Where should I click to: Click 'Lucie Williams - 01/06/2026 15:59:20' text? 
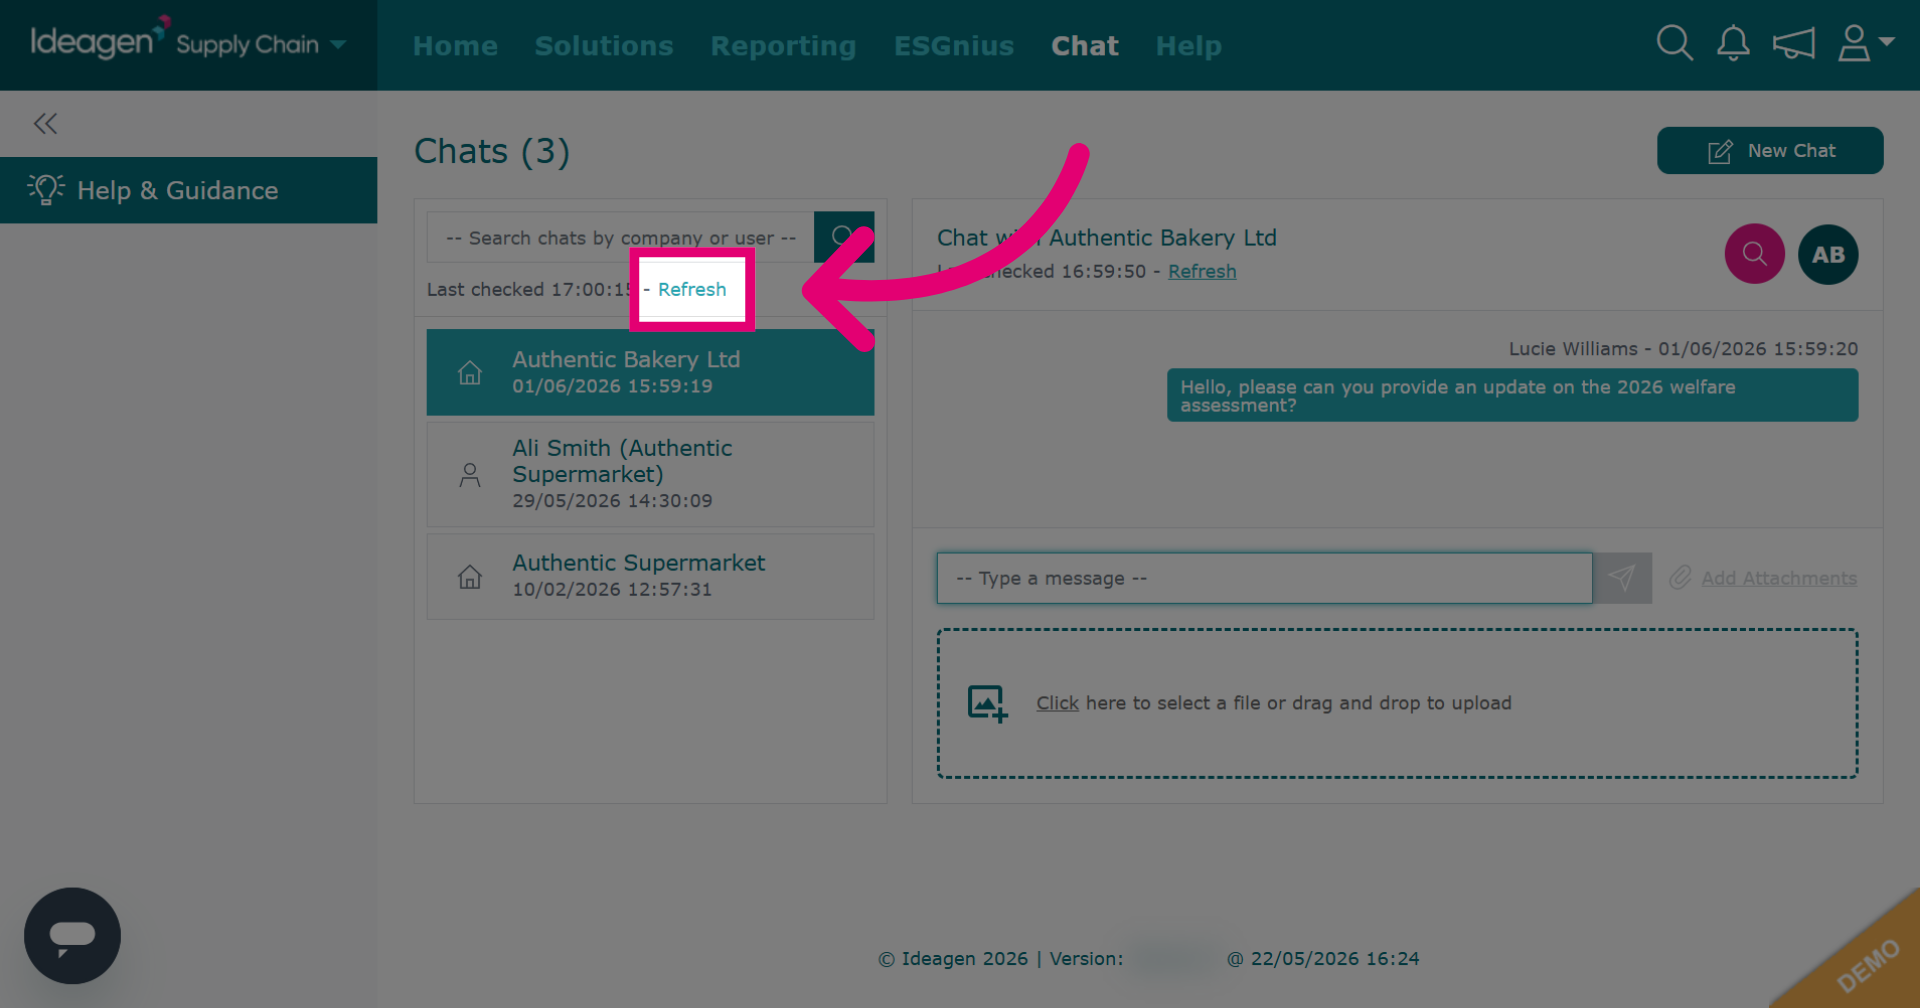click(x=1683, y=349)
